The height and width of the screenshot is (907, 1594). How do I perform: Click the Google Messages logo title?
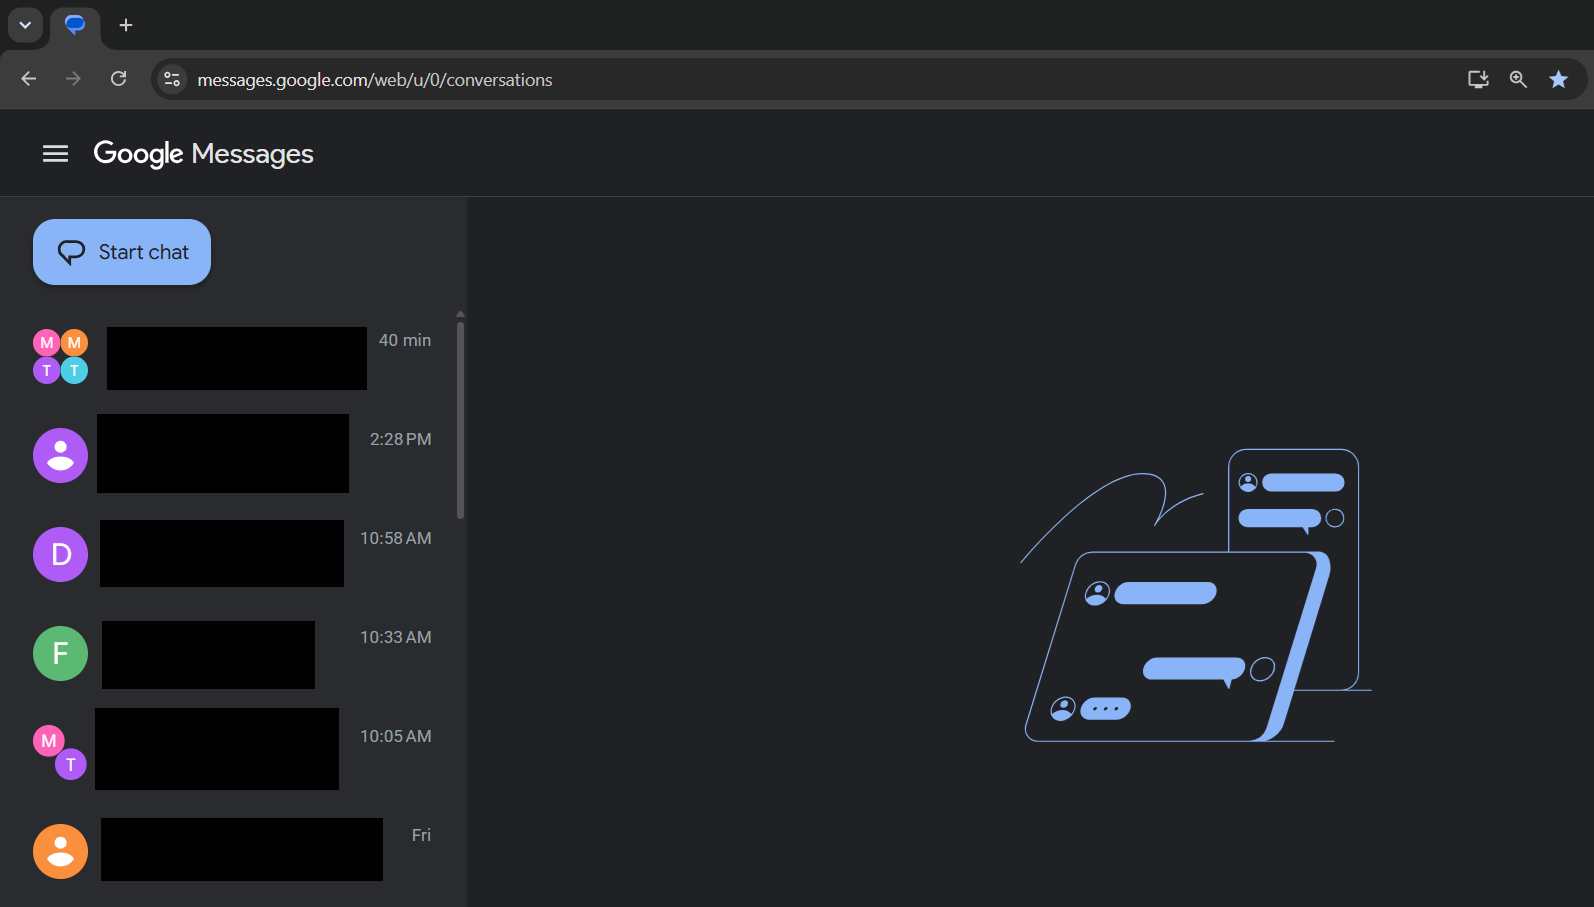(x=203, y=154)
